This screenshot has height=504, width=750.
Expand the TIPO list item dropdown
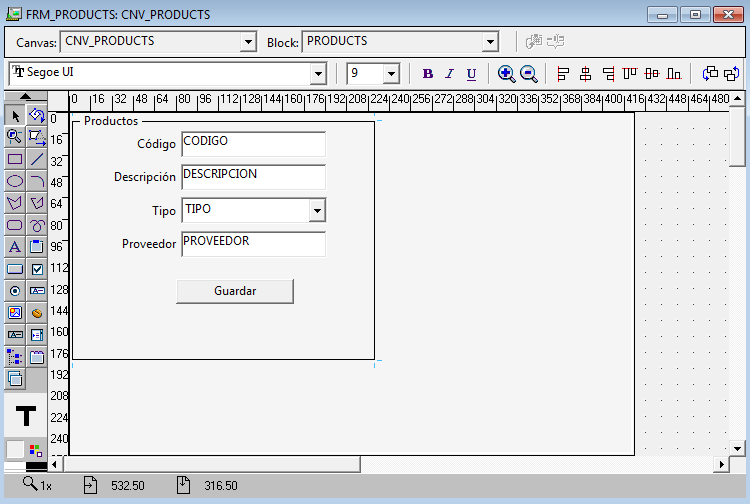click(316, 210)
